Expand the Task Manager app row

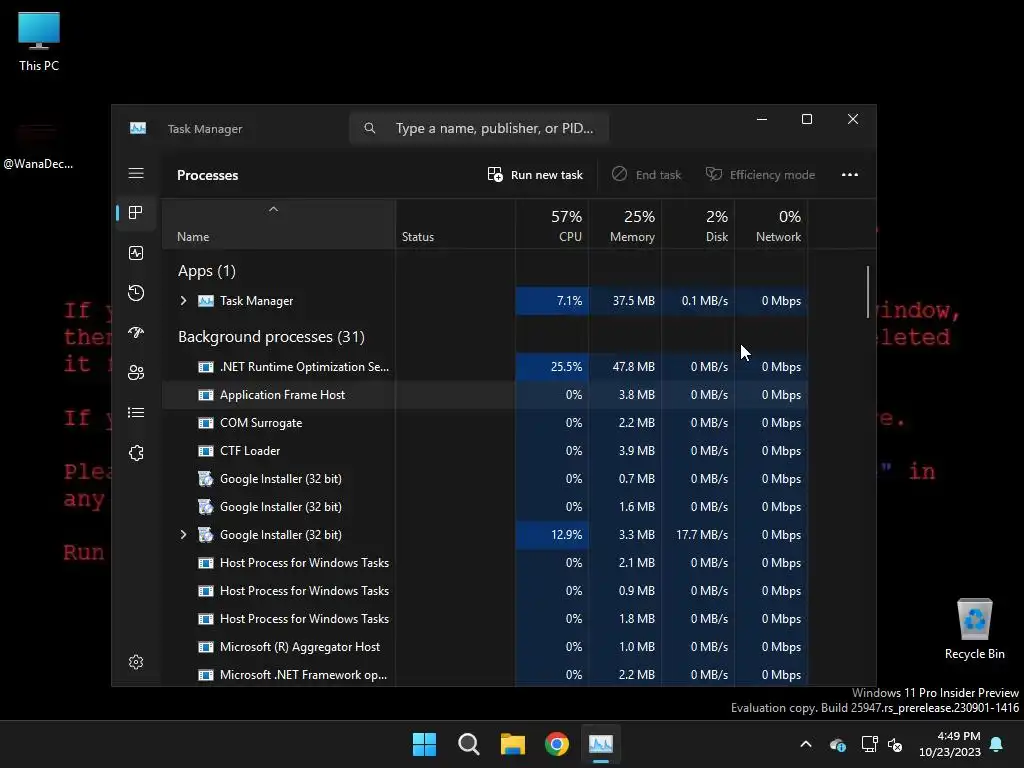pos(184,301)
